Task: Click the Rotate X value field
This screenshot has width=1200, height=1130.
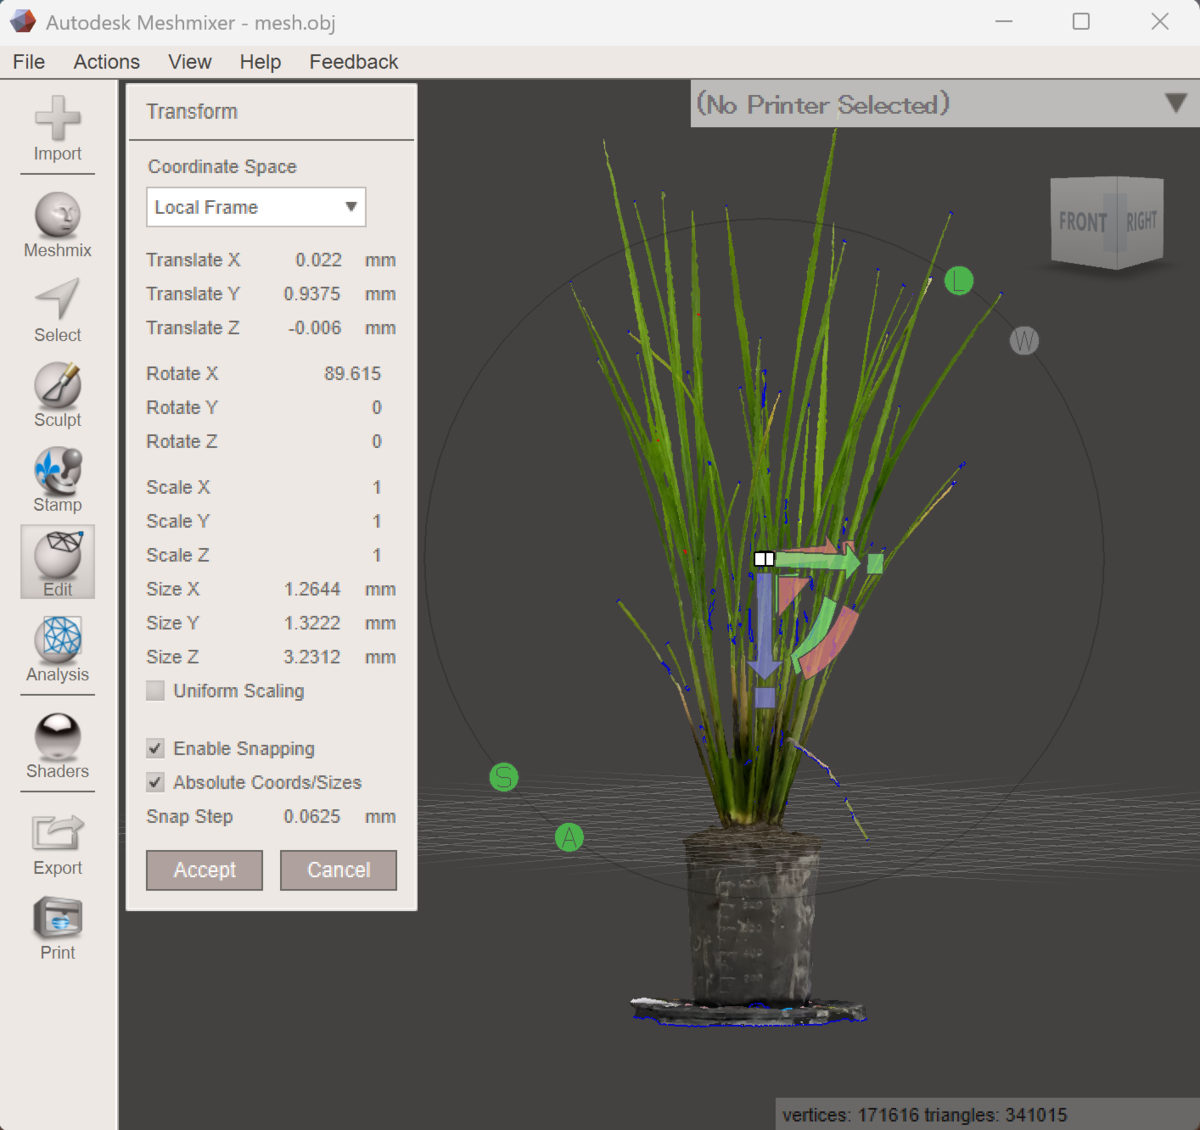Action: click(x=352, y=374)
